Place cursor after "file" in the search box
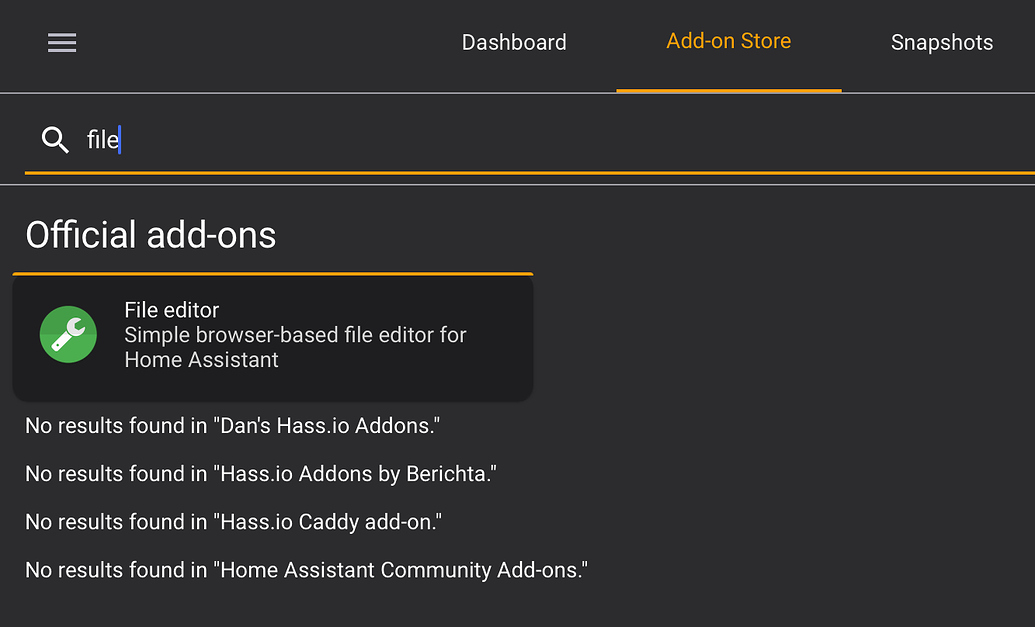The image size is (1035, 627). click(121, 140)
